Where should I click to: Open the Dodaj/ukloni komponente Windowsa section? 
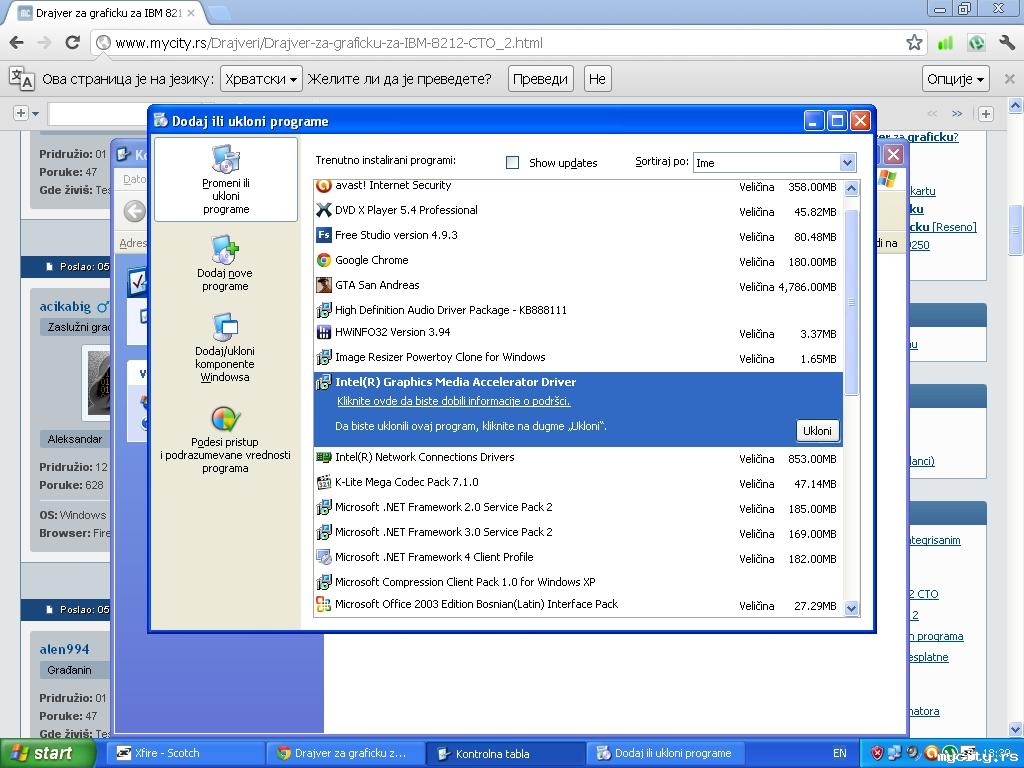(225, 347)
